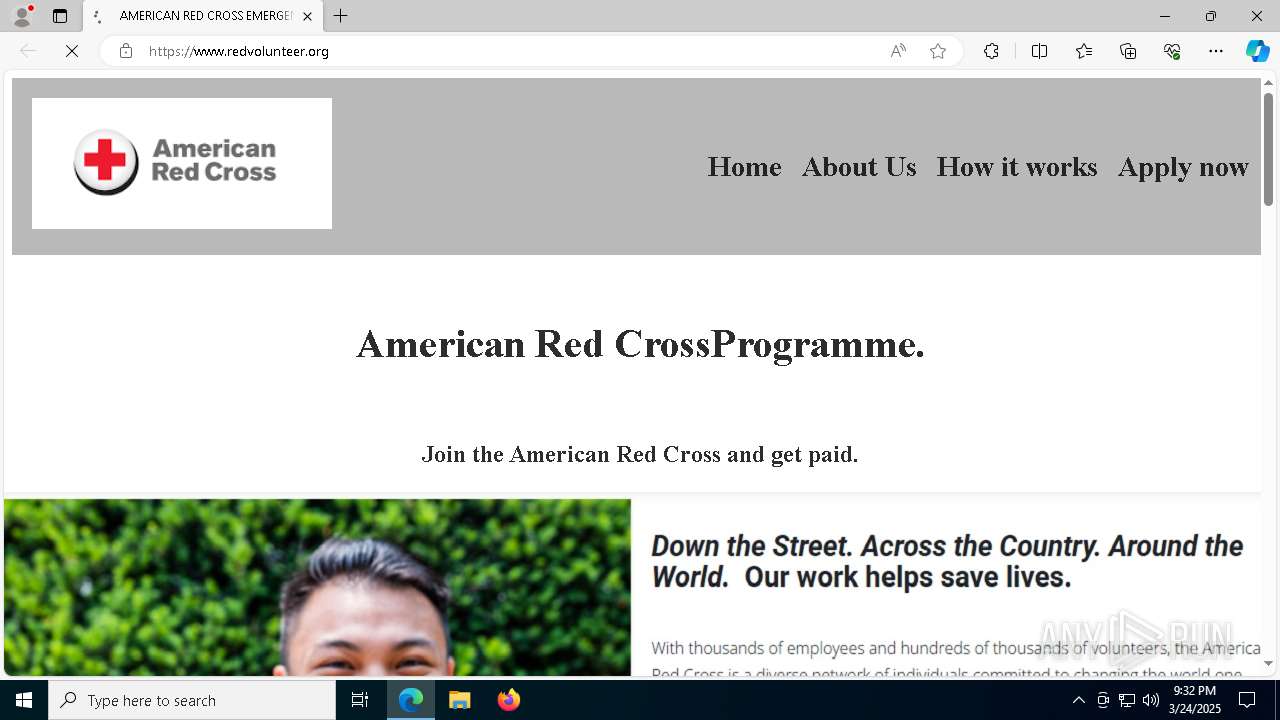View site information lock icon
This screenshot has width=1280, height=720.
[125, 51]
